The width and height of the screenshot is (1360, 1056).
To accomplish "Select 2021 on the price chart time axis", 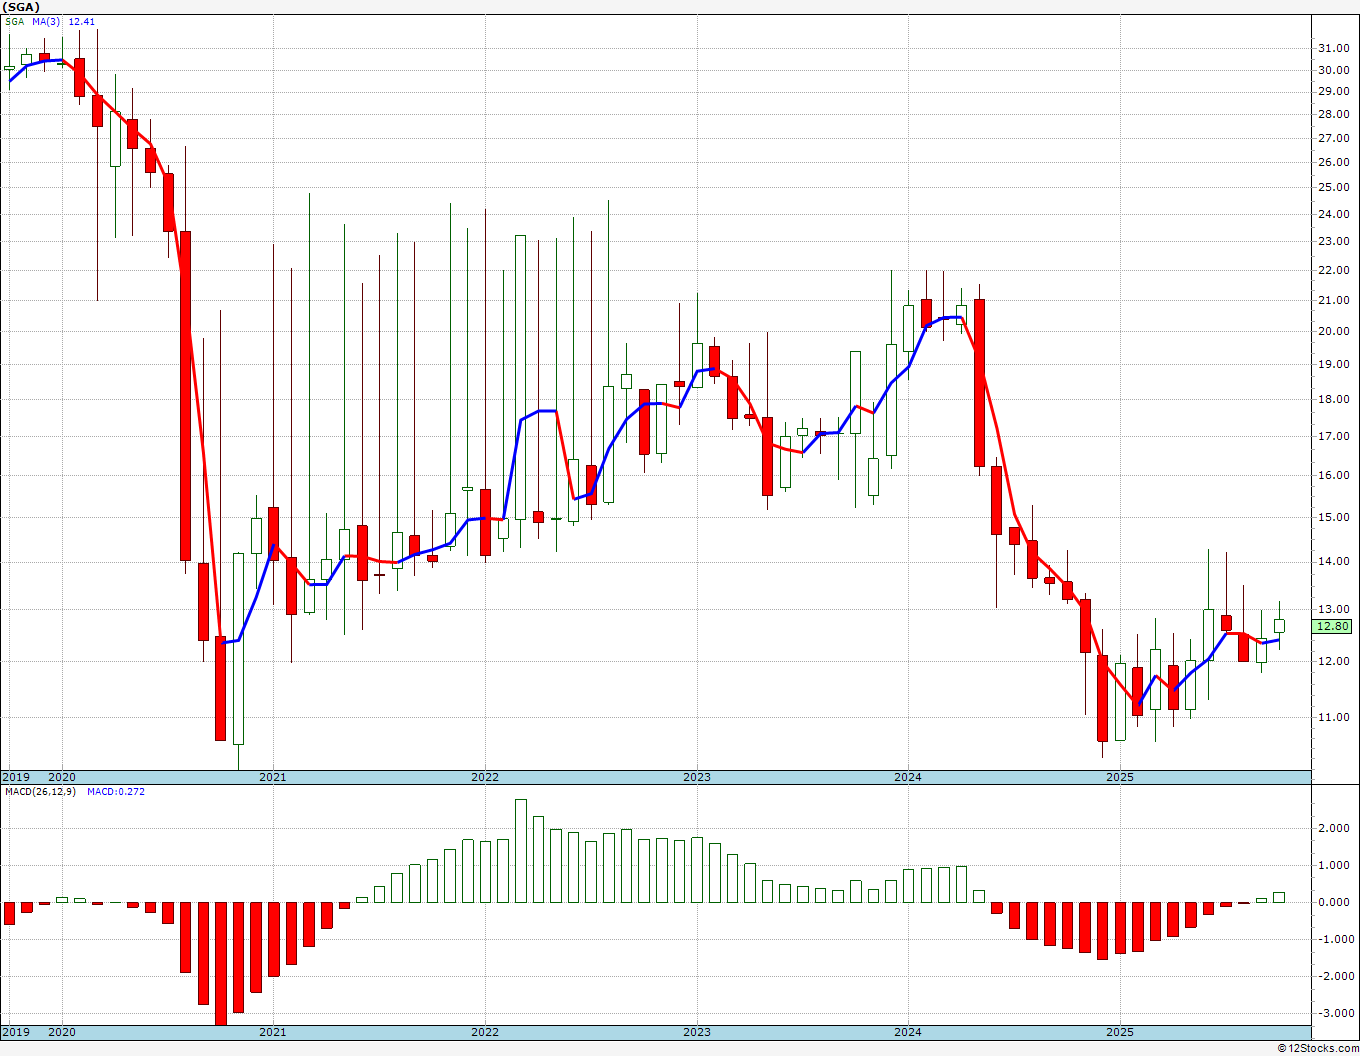I will click(x=273, y=777).
